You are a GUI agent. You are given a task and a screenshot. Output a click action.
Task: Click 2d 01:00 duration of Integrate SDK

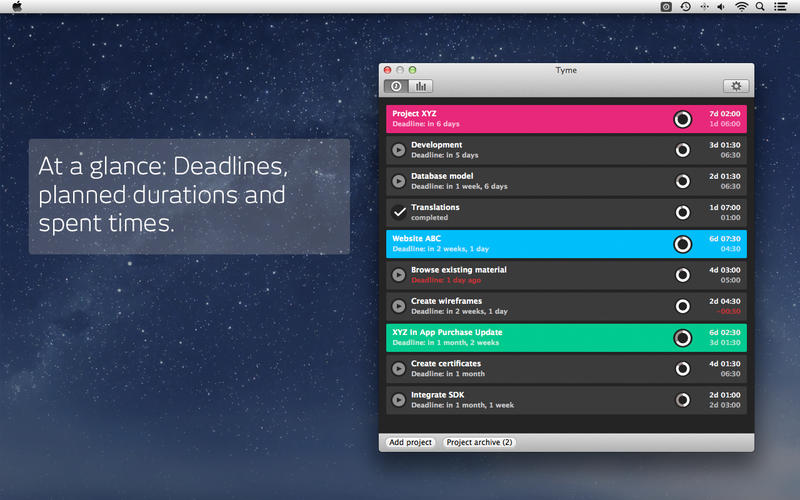tap(724, 395)
